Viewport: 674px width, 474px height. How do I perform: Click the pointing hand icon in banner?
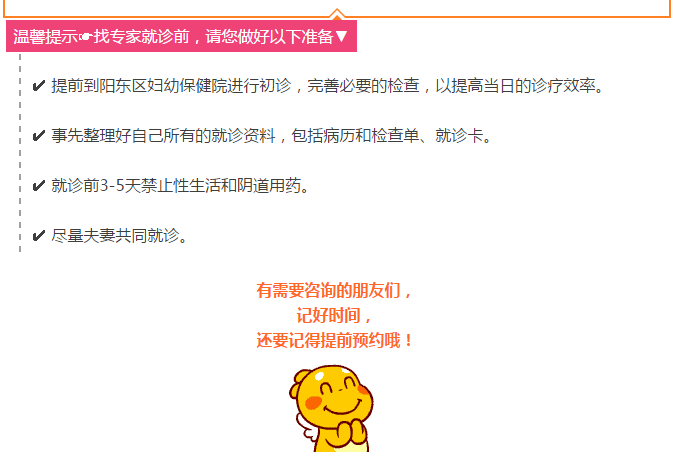tap(86, 37)
